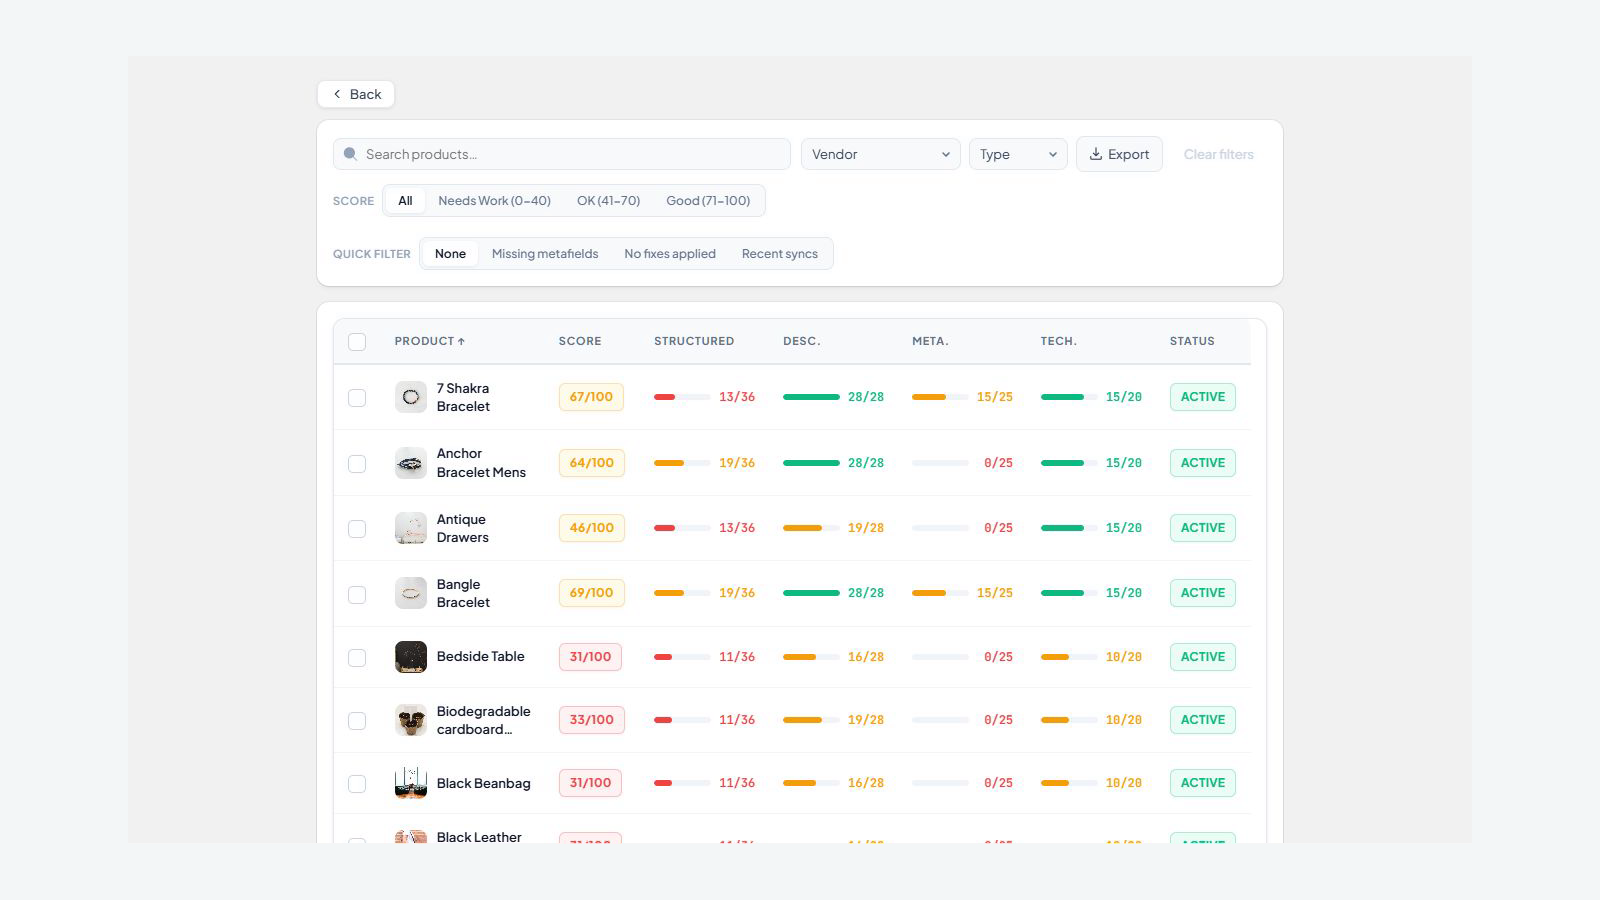Select the Needs Work (0–40) score filter
Screen dimensions: 1600x900
(494, 201)
